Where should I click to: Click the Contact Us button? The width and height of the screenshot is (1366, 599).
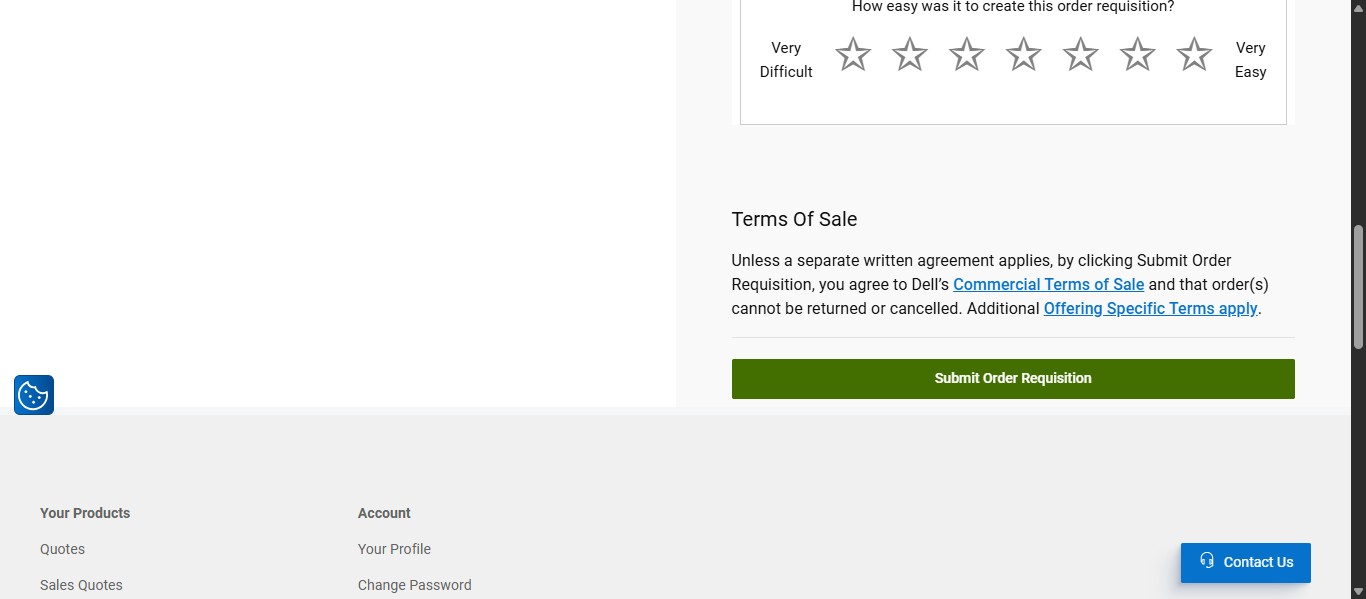pos(1245,562)
